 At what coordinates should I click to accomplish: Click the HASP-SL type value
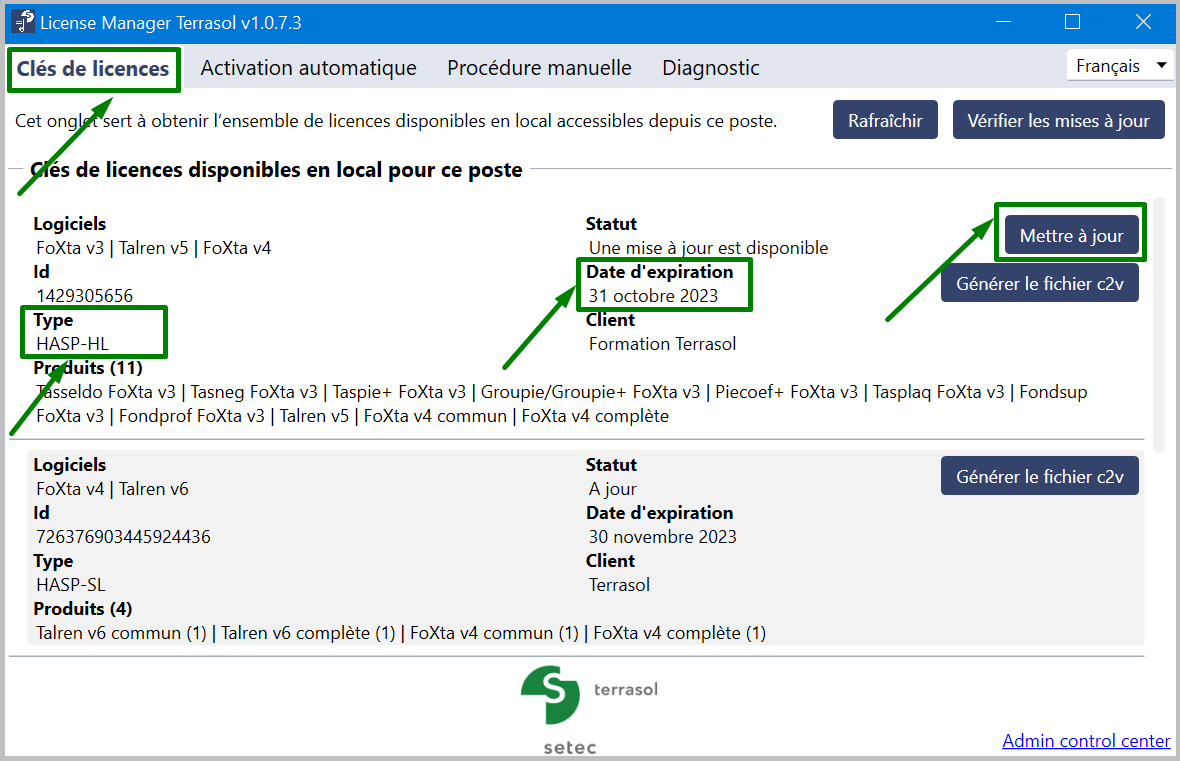coord(71,585)
